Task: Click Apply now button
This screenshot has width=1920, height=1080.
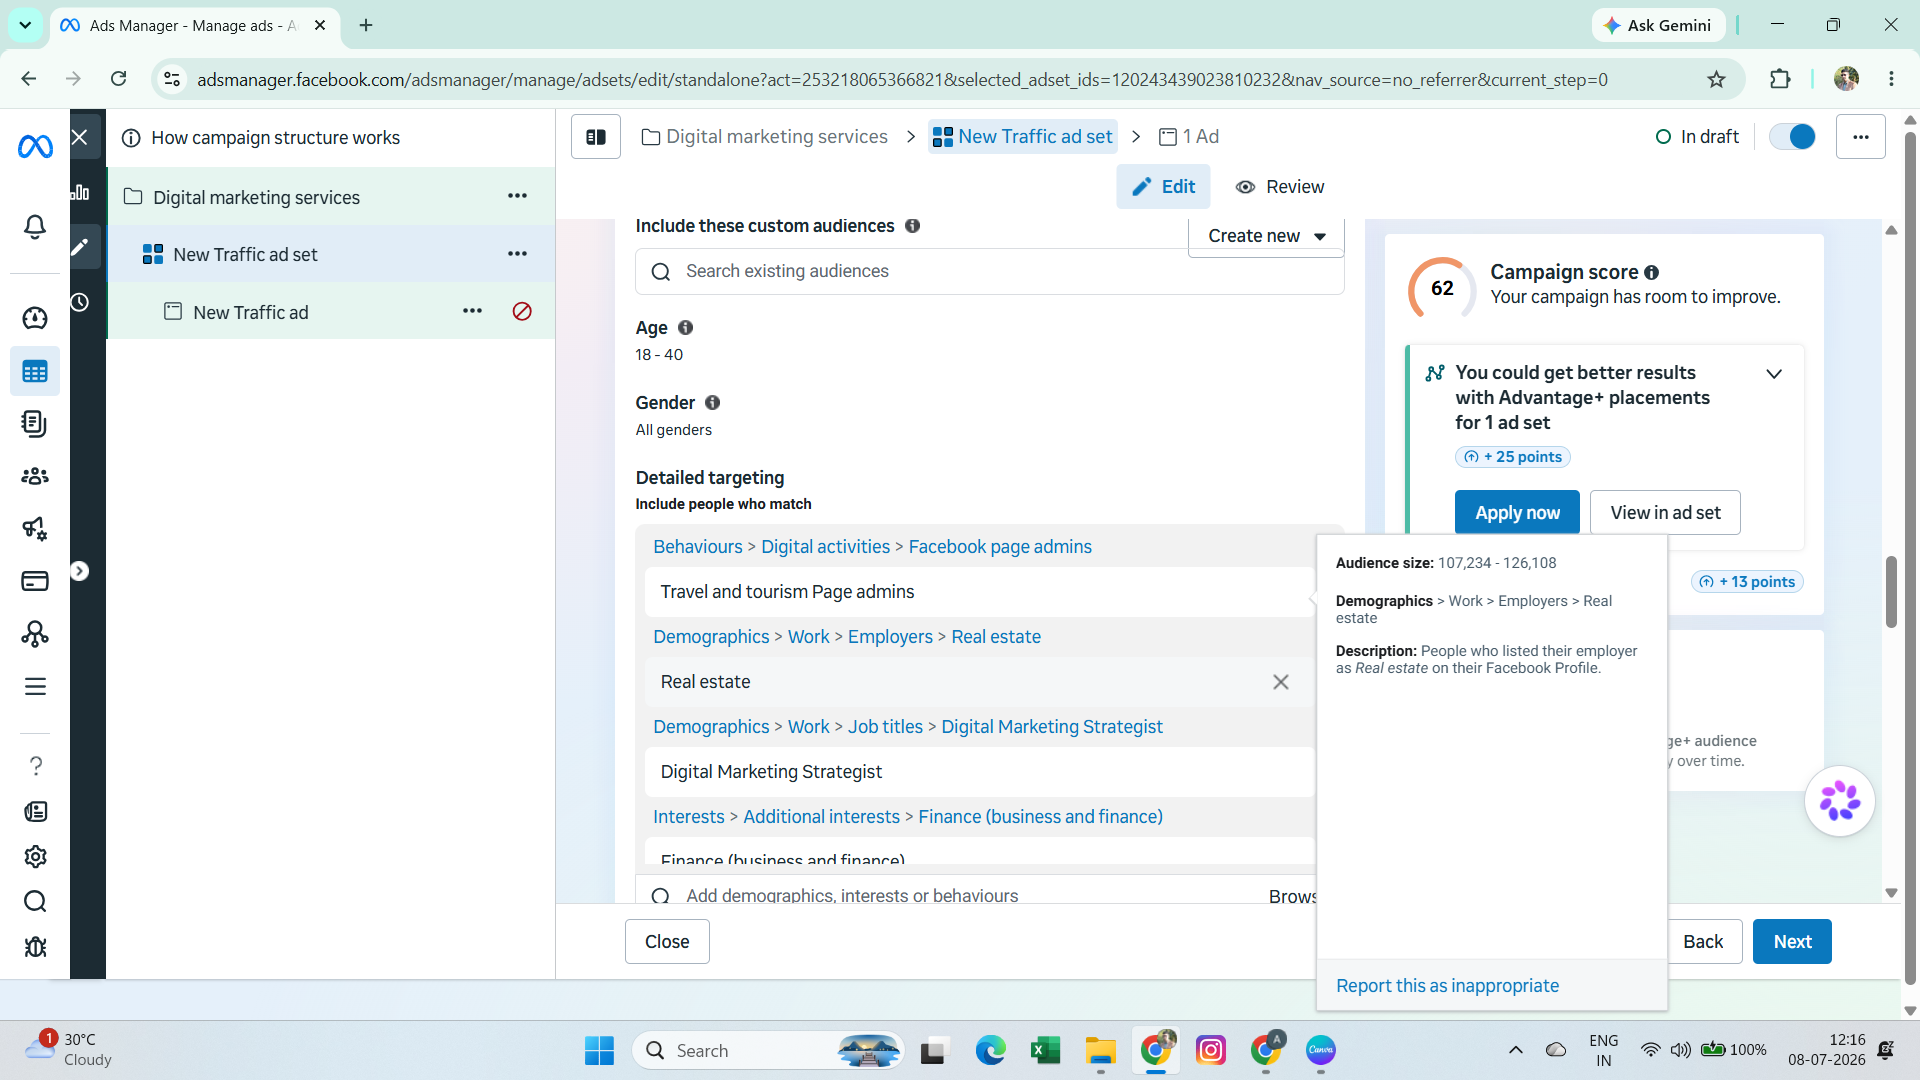Action: pos(1517,513)
